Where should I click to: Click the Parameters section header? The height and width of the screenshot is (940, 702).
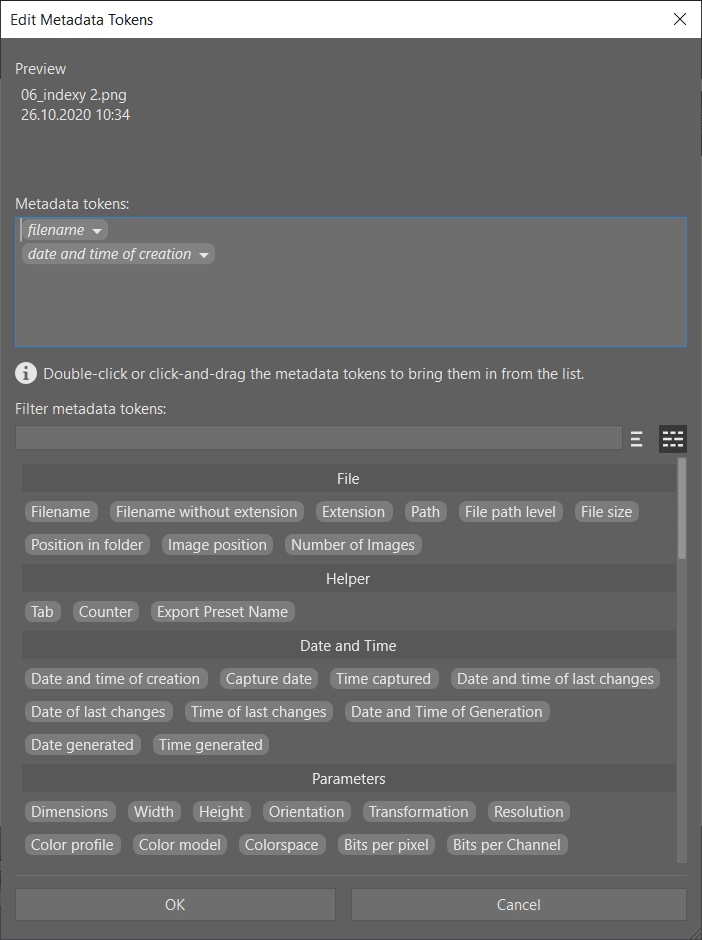(348, 779)
